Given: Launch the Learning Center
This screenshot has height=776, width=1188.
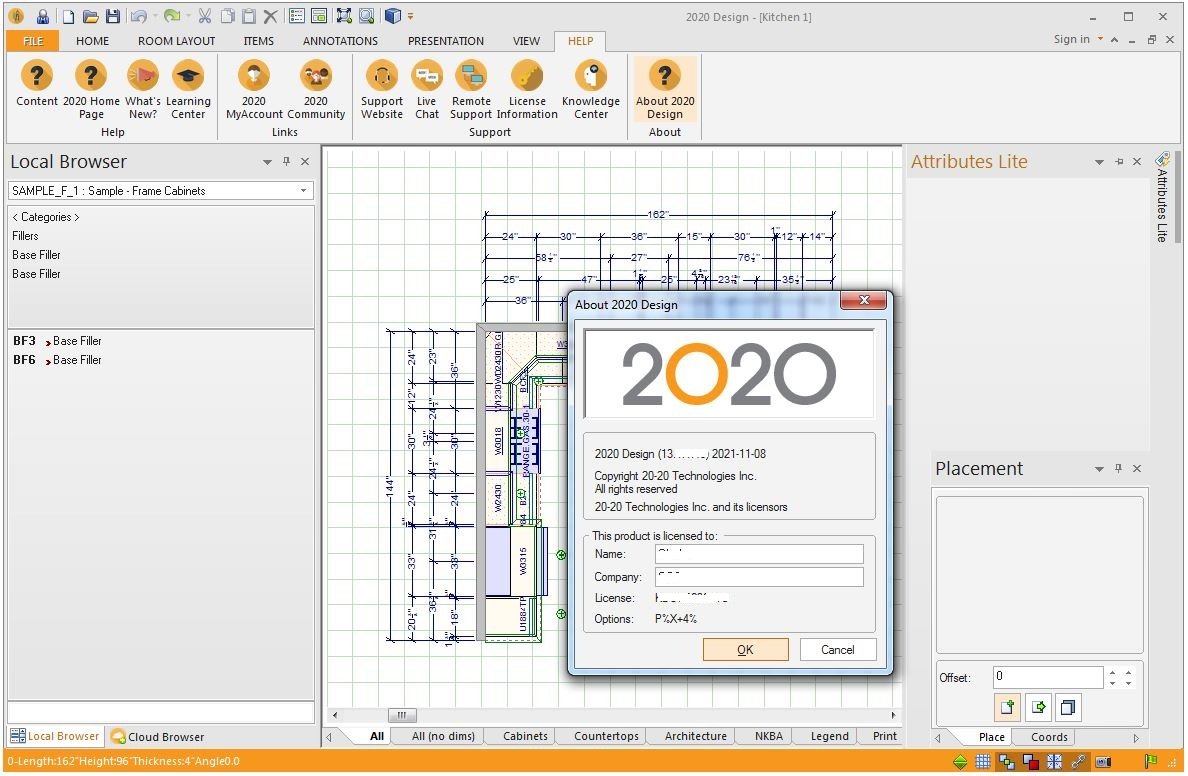Looking at the screenshot, I should coord(188,89).
